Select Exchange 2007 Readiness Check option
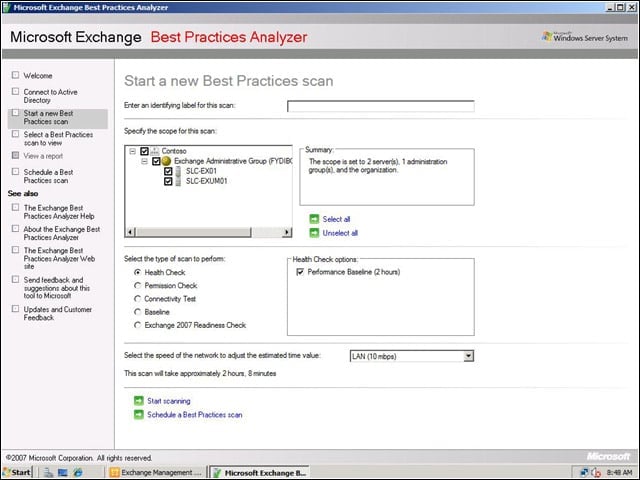This screenshot has width=640, height=480. (138, 325)
